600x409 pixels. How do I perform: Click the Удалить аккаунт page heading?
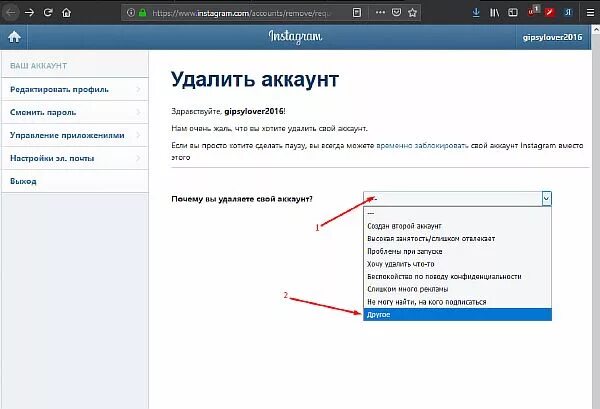[x=255, y=80]
